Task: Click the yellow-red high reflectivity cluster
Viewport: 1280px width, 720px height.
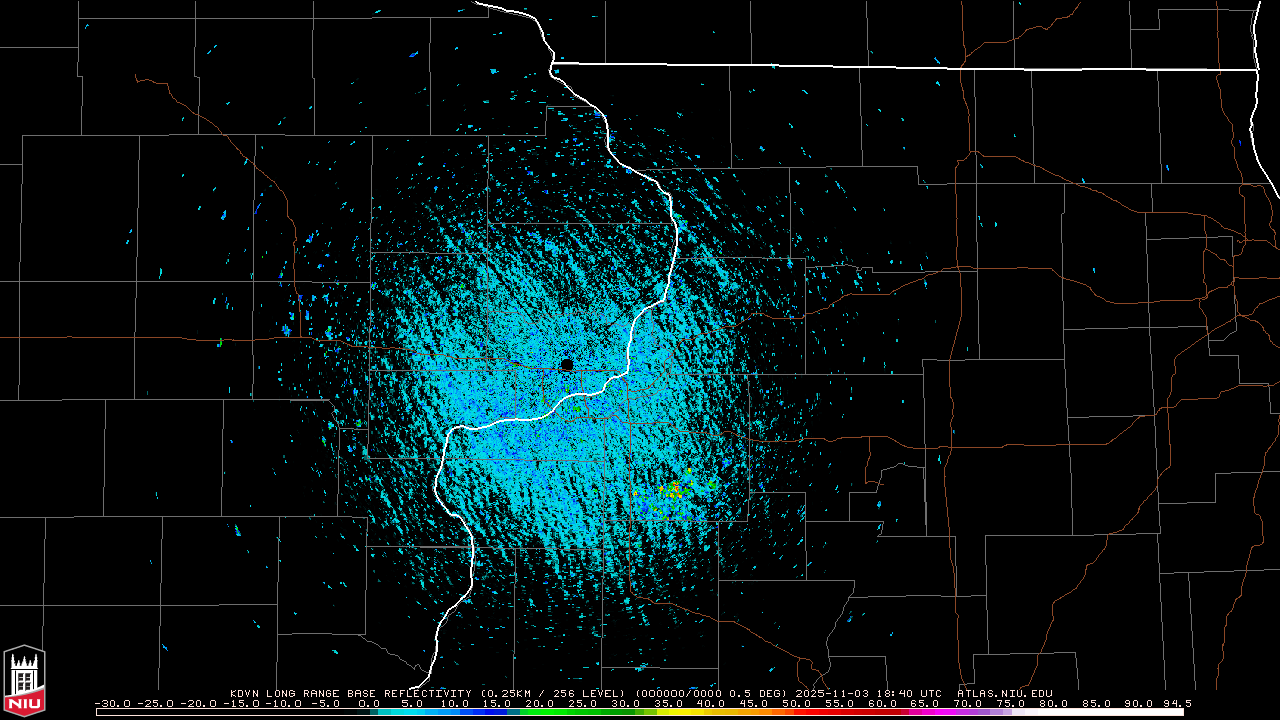Action: [x=675, y=490]
